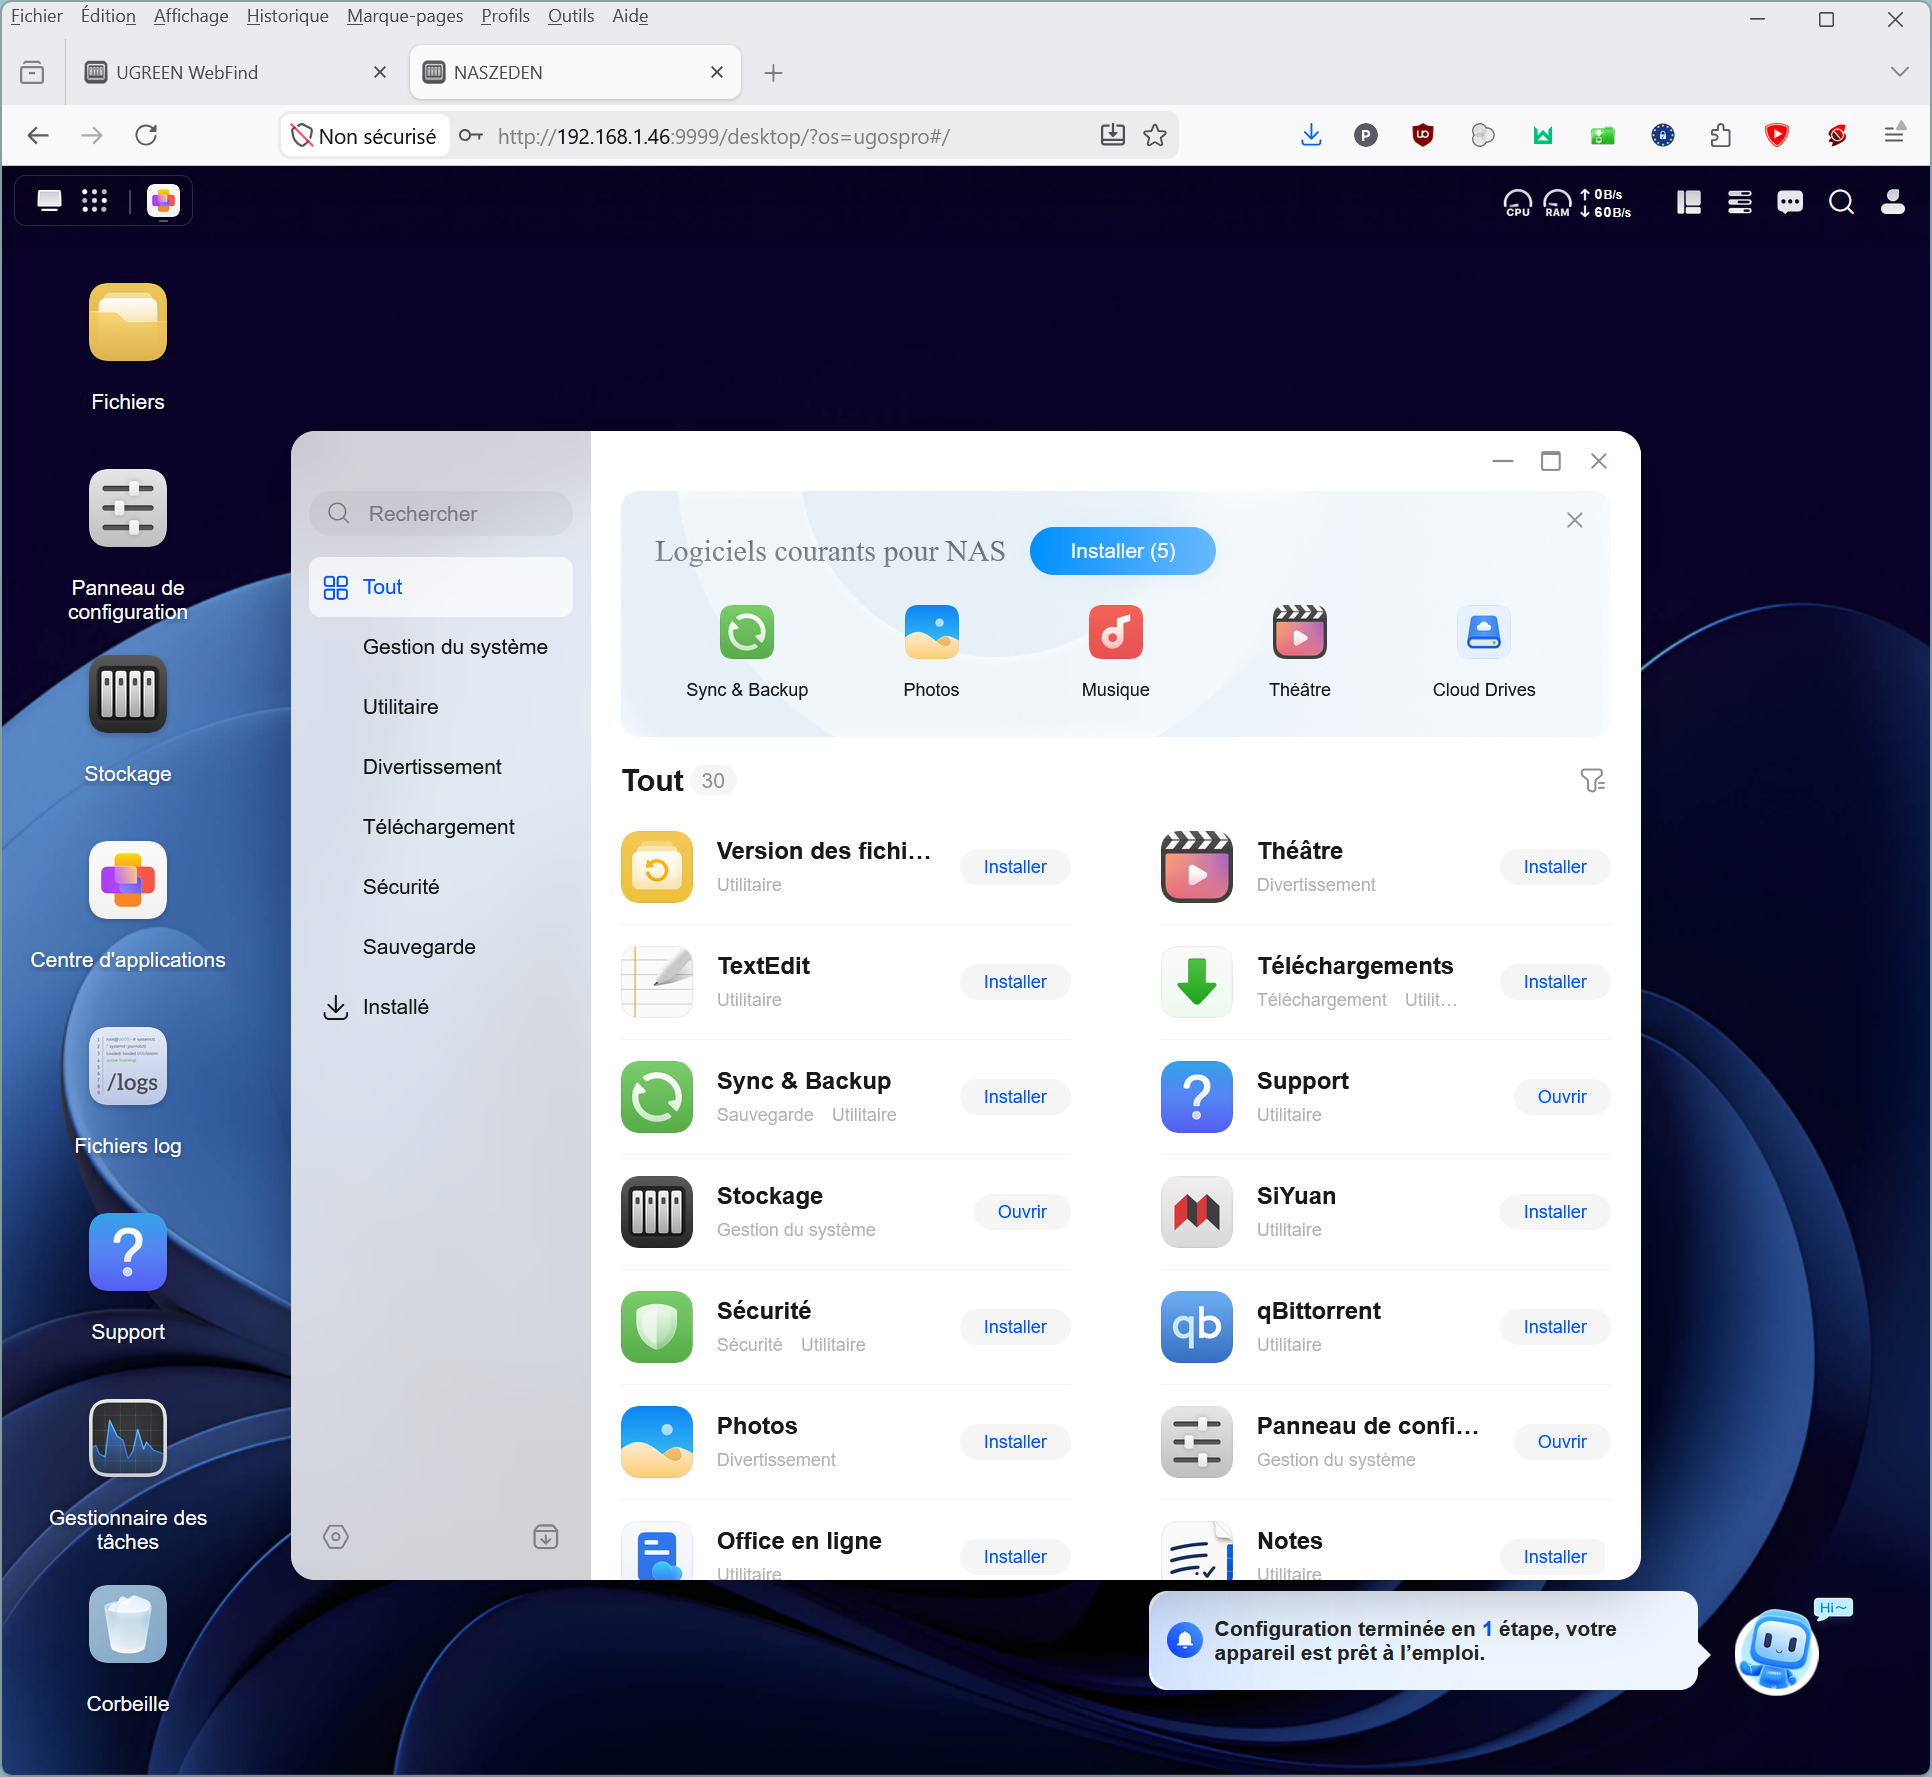Switch to the UGREEN WebFind tab
This screenshot has height=1777, width=1932.
point(234,72)
